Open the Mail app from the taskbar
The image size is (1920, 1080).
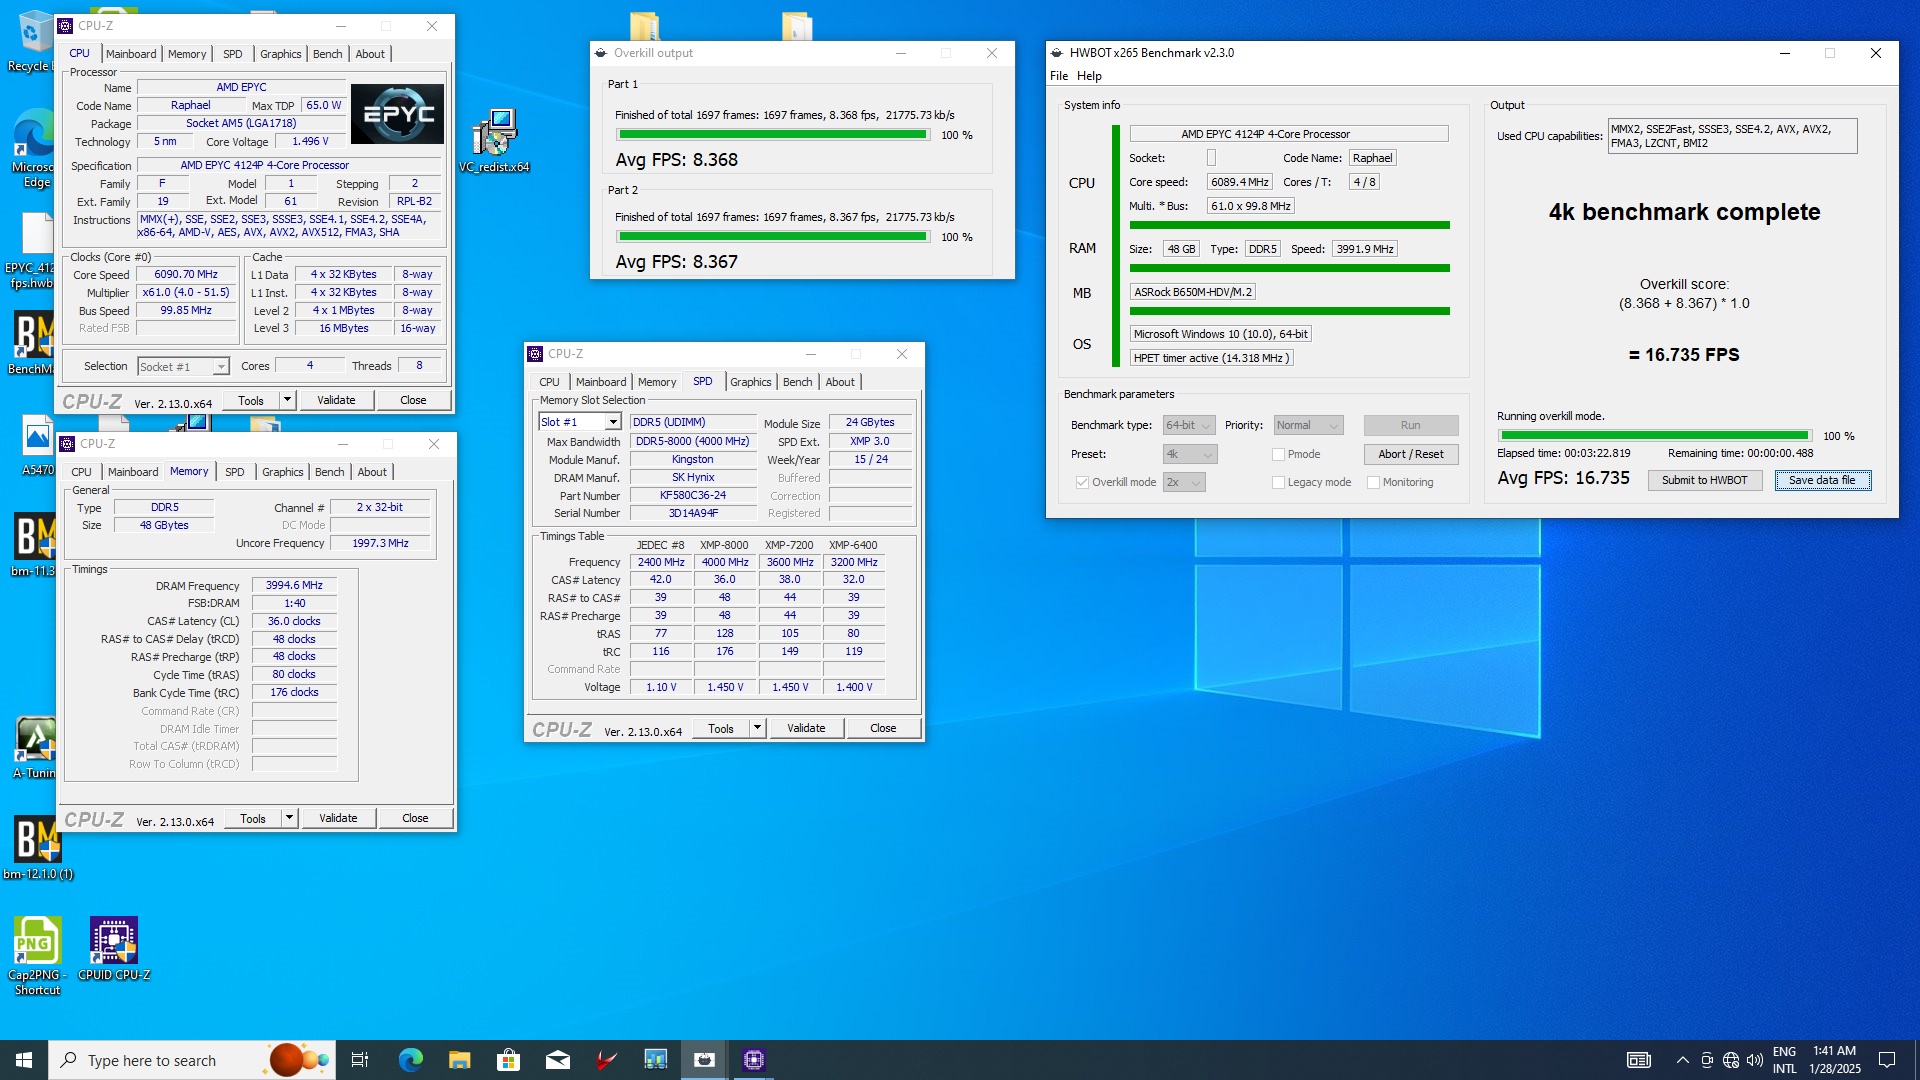[x=557, y=1060]
